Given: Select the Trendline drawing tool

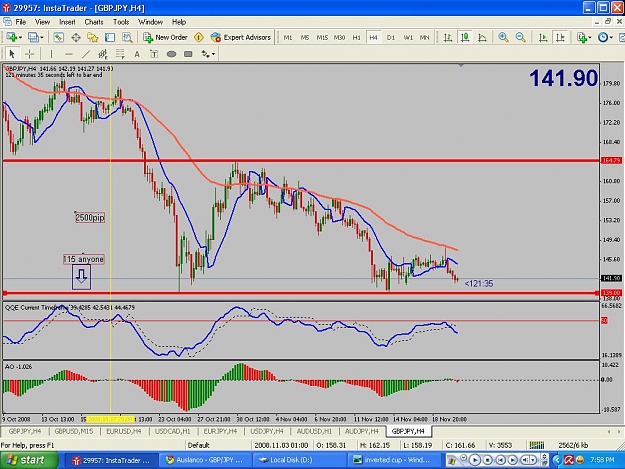Looking at the screenshot, I should click(86, 54).
